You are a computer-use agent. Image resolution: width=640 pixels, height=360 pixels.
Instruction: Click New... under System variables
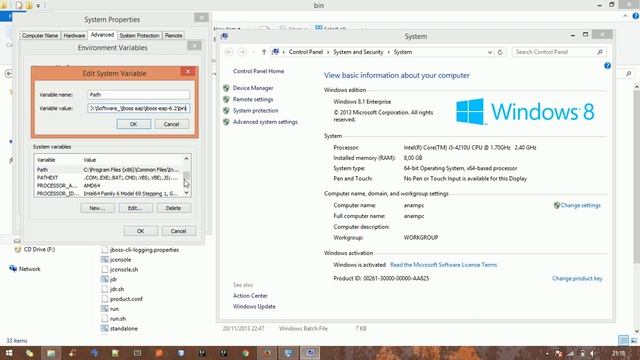pyautogui.click(x=97, y=208)
